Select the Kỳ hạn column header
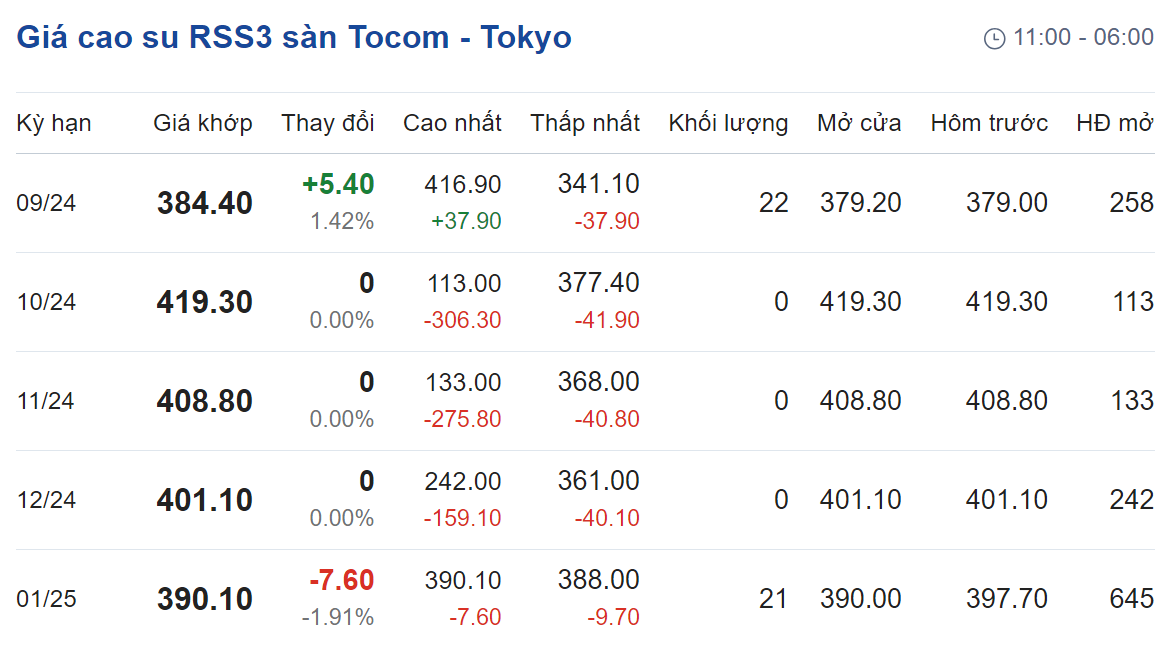 54,123
